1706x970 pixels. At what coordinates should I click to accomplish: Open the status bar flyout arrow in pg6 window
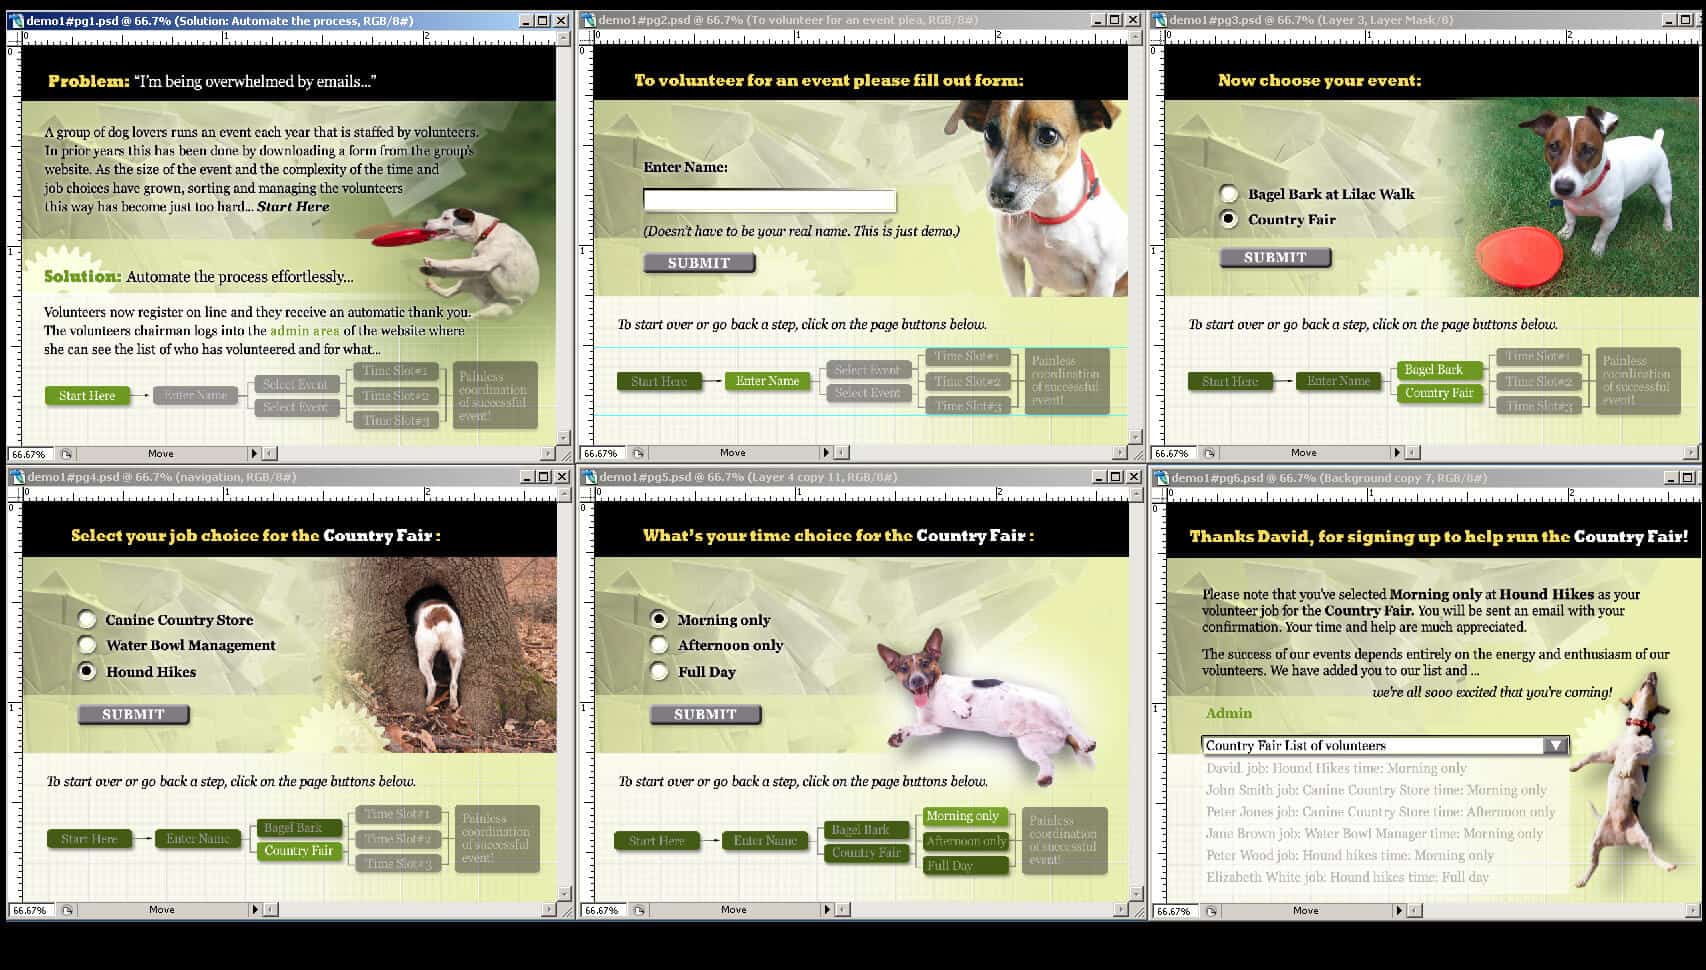tap(1398, 911)
